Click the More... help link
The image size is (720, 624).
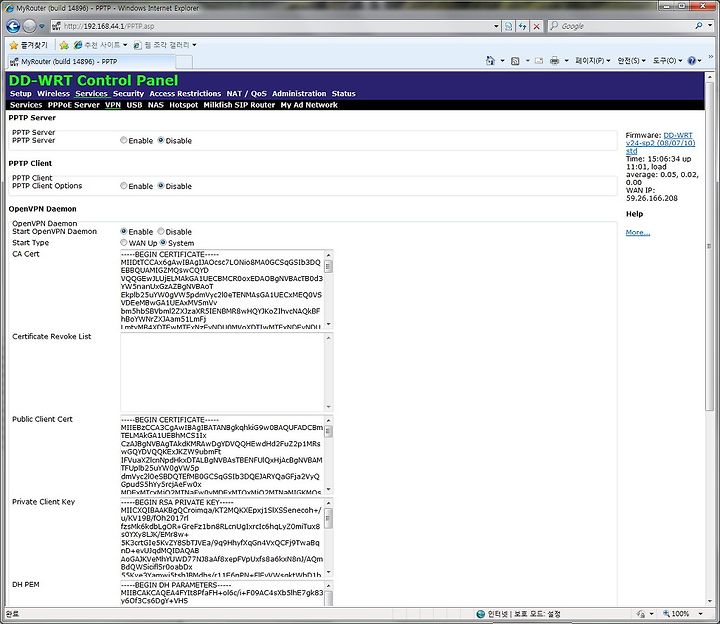[637, 232]
